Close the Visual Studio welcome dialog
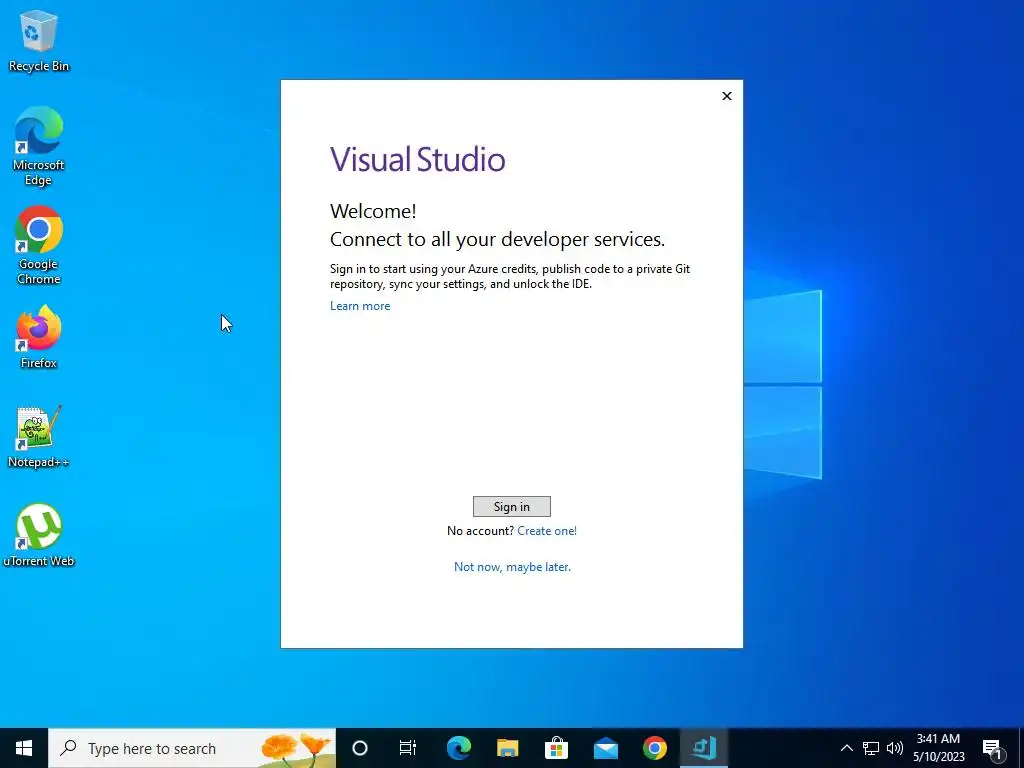 [x=726, y=96]
